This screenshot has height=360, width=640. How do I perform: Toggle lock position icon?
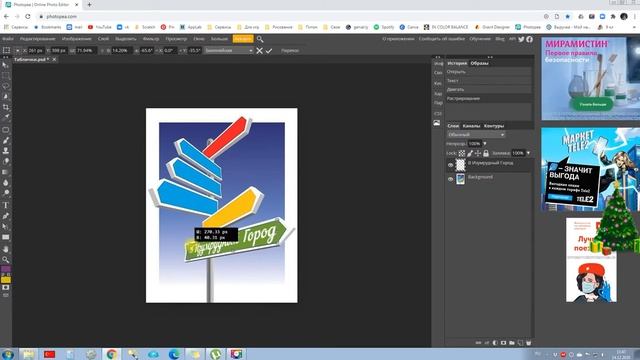pyautogui.click(x=478, y=153)
